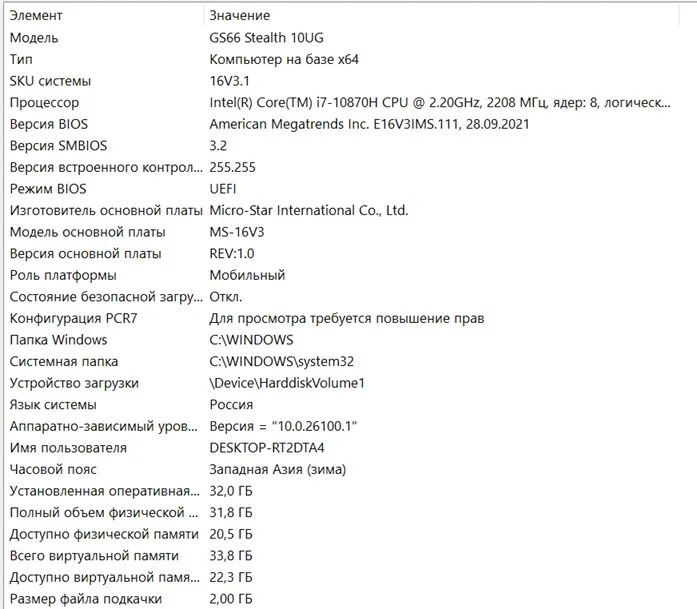697x609 pixels.
Task: Click the SMBIOS value '3.2'
Action: (x=218, y=146)
